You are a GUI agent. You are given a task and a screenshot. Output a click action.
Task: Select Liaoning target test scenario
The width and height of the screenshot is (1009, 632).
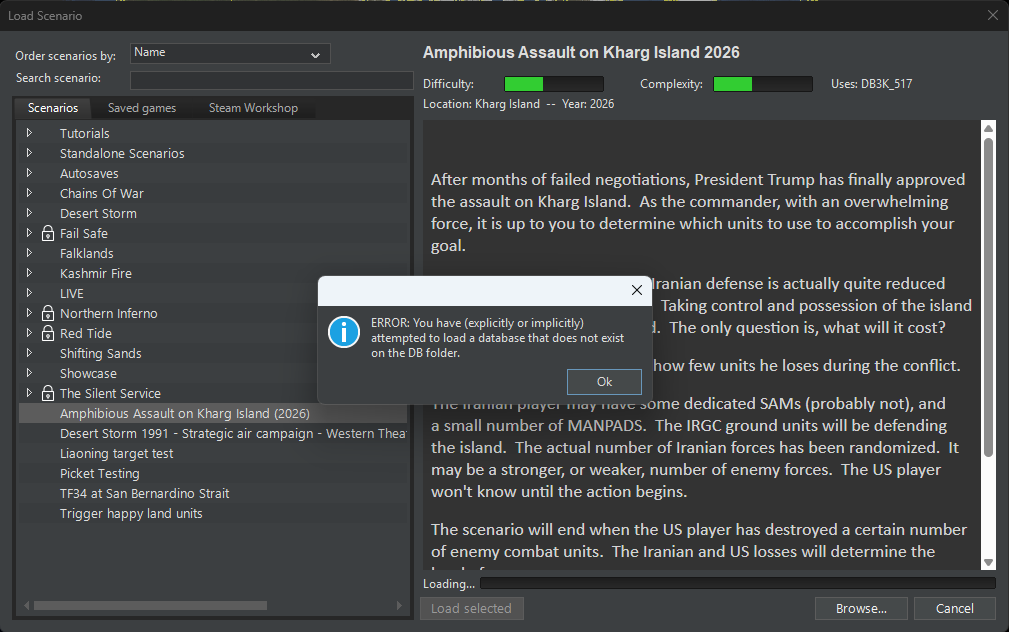click(x=116, y=453)
